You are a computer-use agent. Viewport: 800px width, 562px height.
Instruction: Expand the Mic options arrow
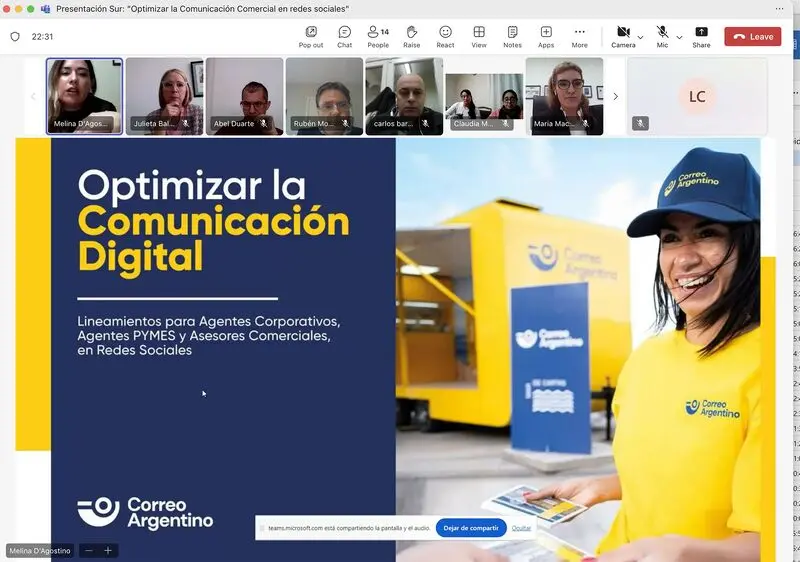tap(679, 37)
